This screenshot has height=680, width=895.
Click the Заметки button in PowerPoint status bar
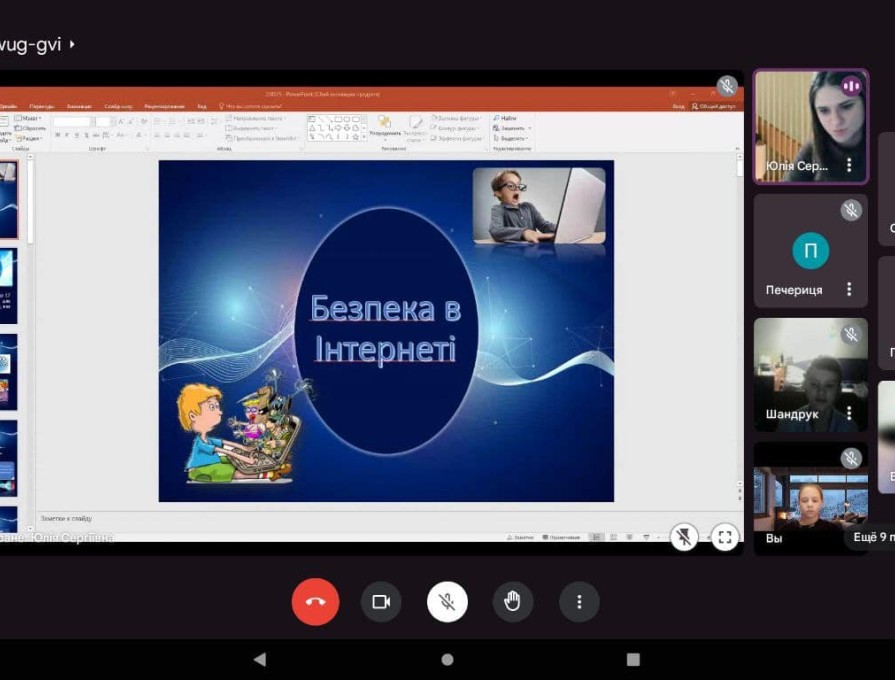pos(520,537)
